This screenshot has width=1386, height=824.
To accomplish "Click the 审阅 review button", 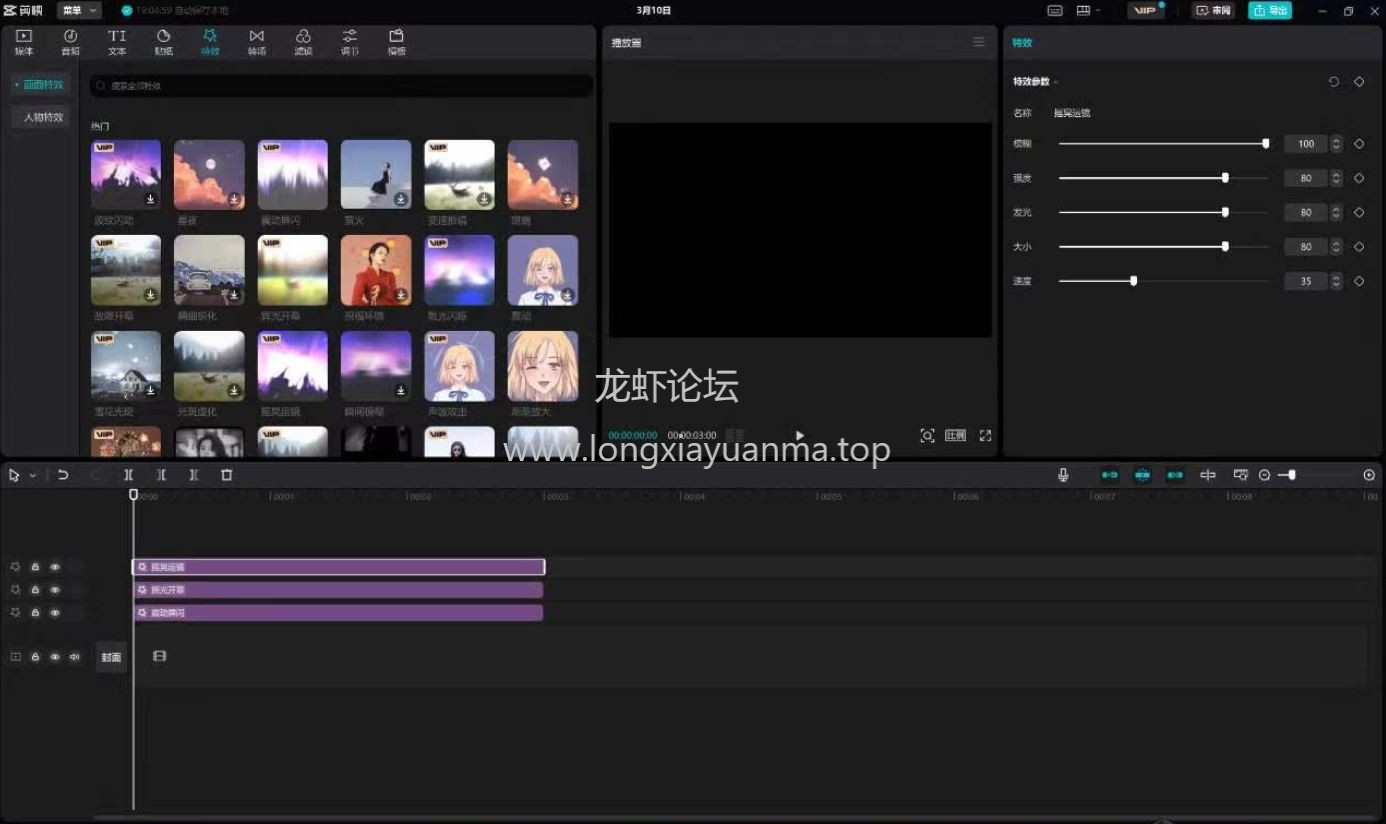I will [x=1213, y=11].
